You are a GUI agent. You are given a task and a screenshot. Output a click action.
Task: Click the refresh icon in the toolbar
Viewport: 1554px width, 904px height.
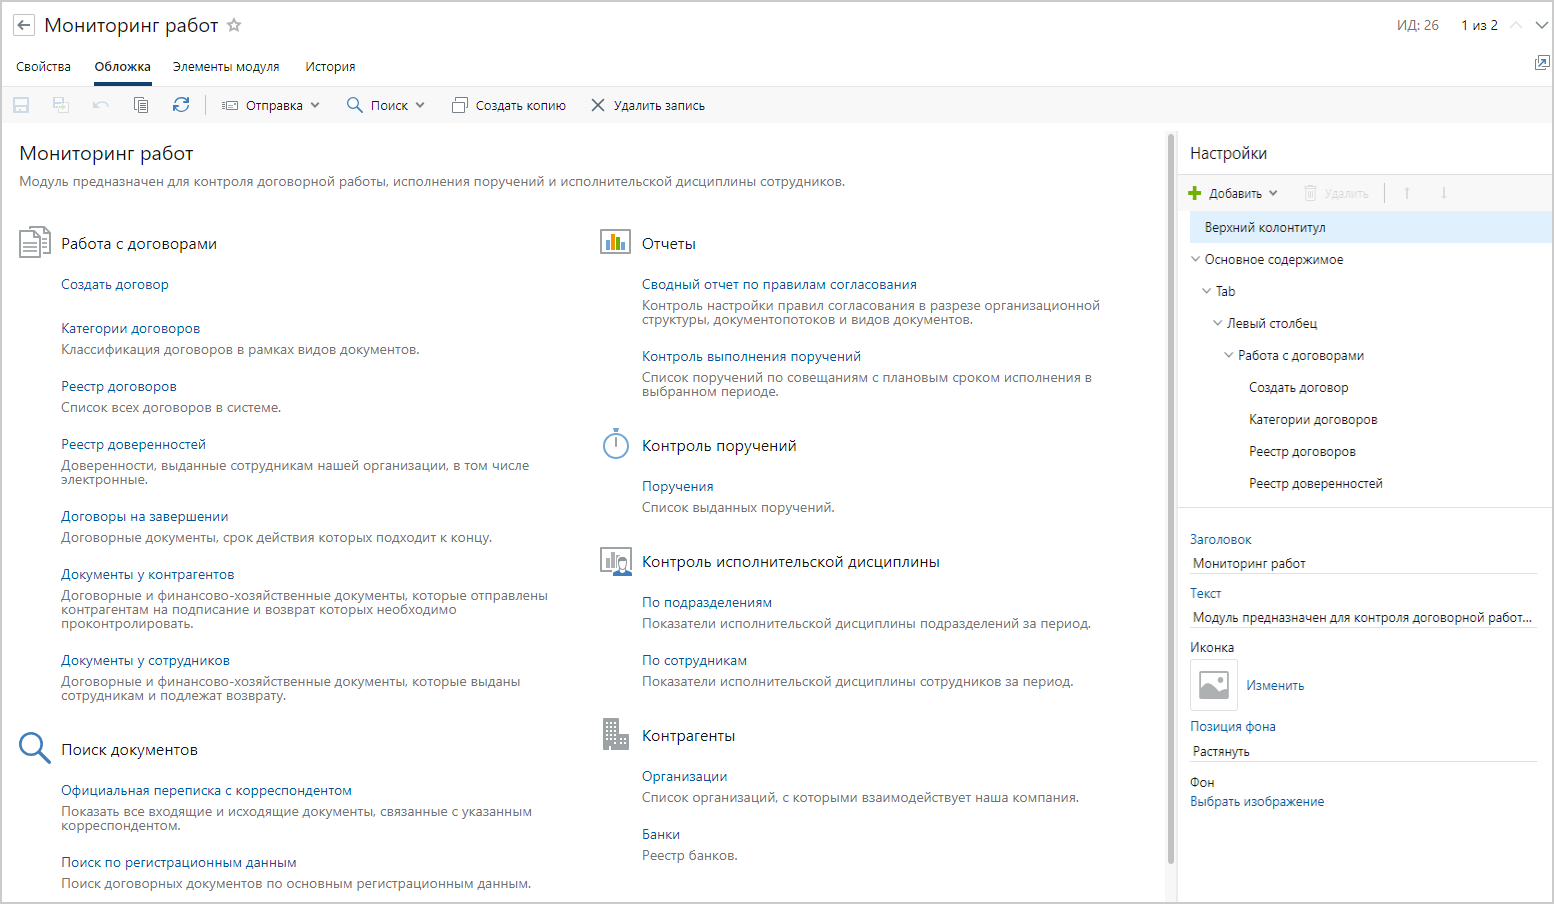tap(181, 105)
